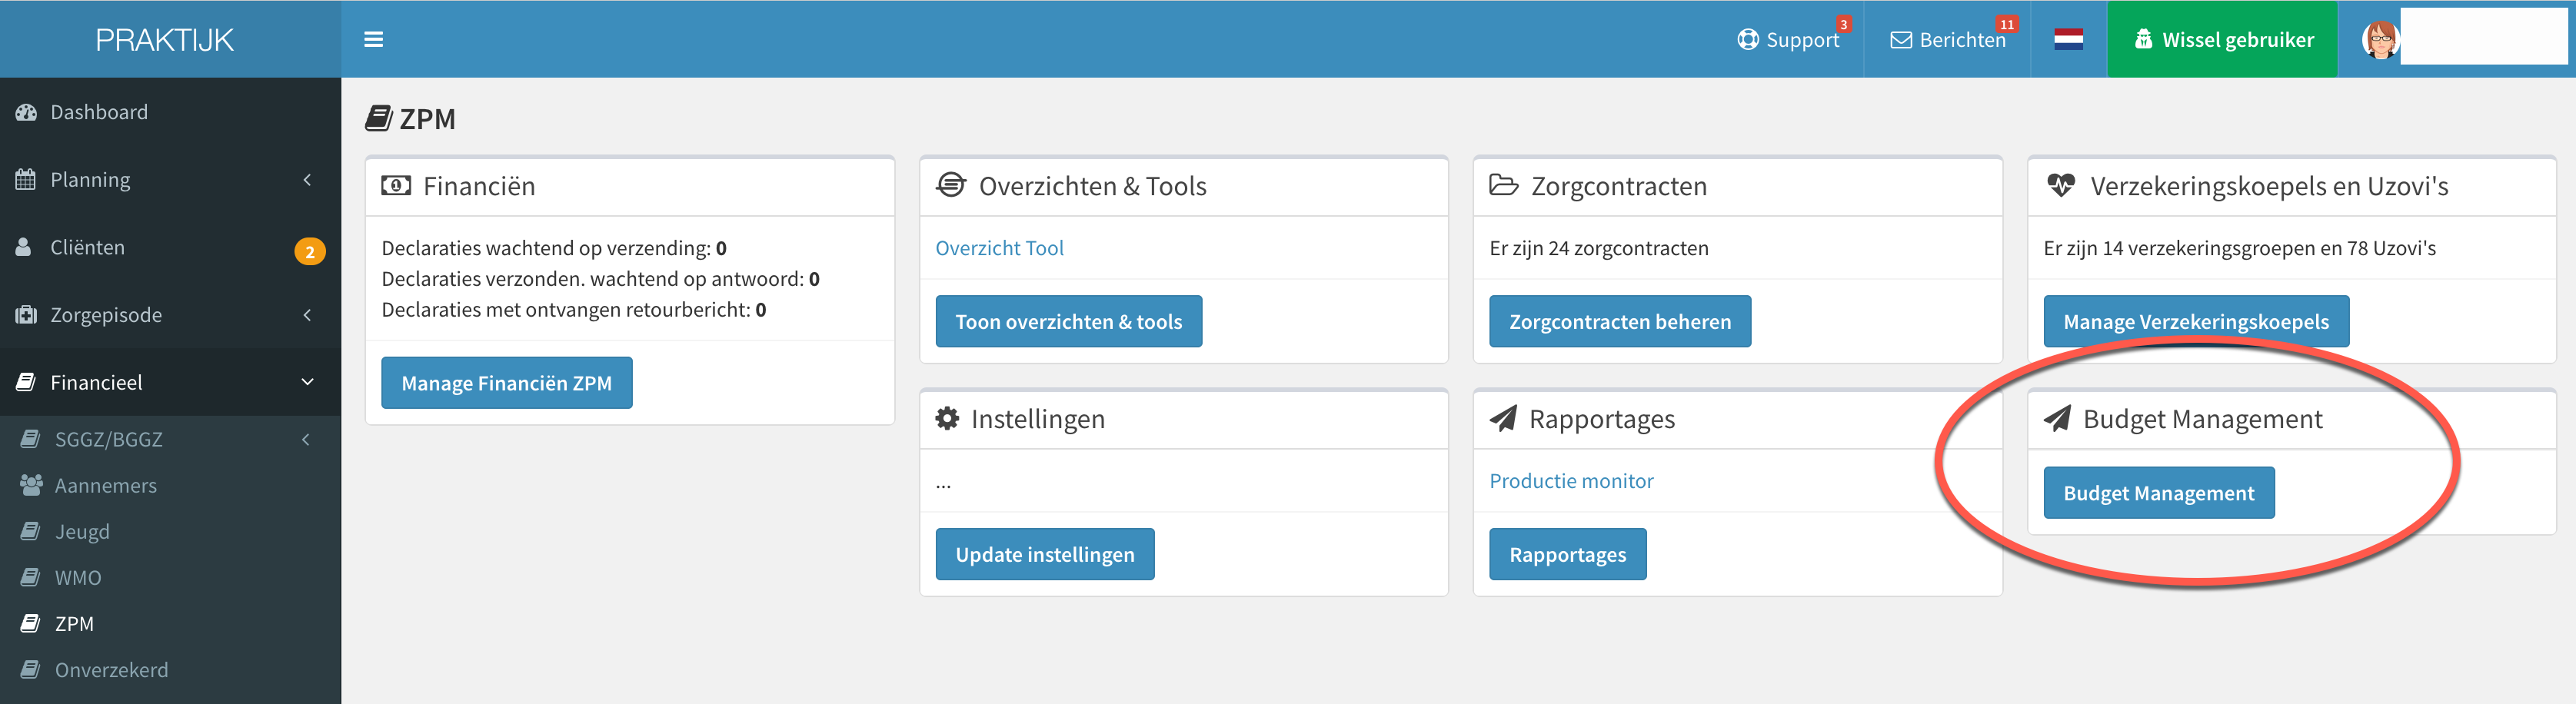This screenshot has height=704, width=2576.
Task: Expand the SGGZ/BGGZ submenu chevron
Action: [306, 439]
